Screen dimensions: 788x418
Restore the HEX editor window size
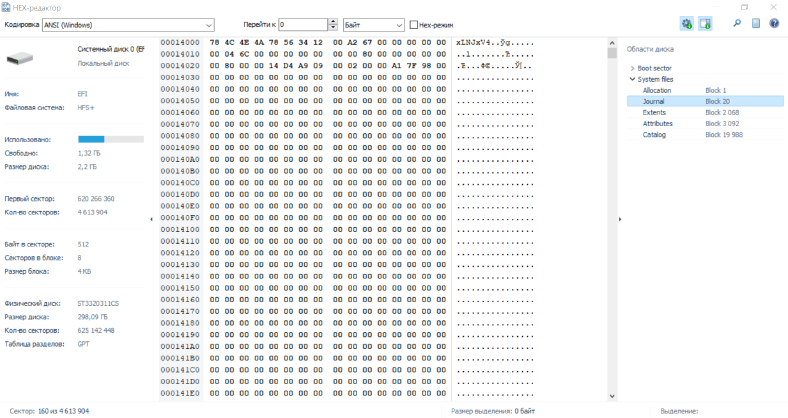coord(744,7)
